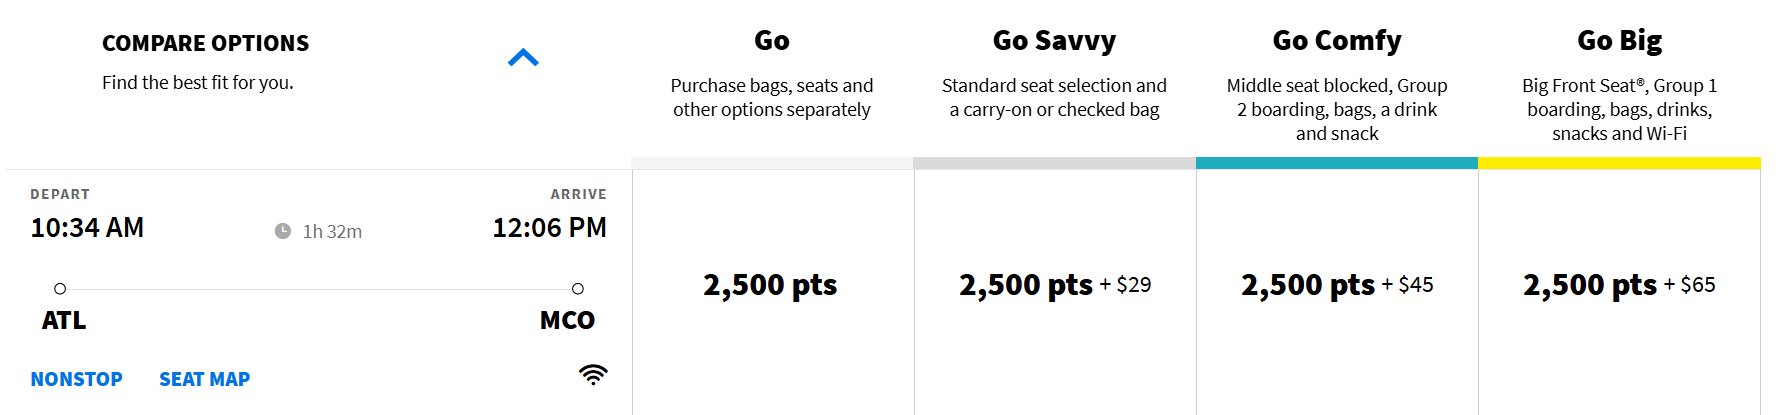Click the Go Savvy column header
Image resolution: width=1783 pixels, height=415 pixels.
1054,41
